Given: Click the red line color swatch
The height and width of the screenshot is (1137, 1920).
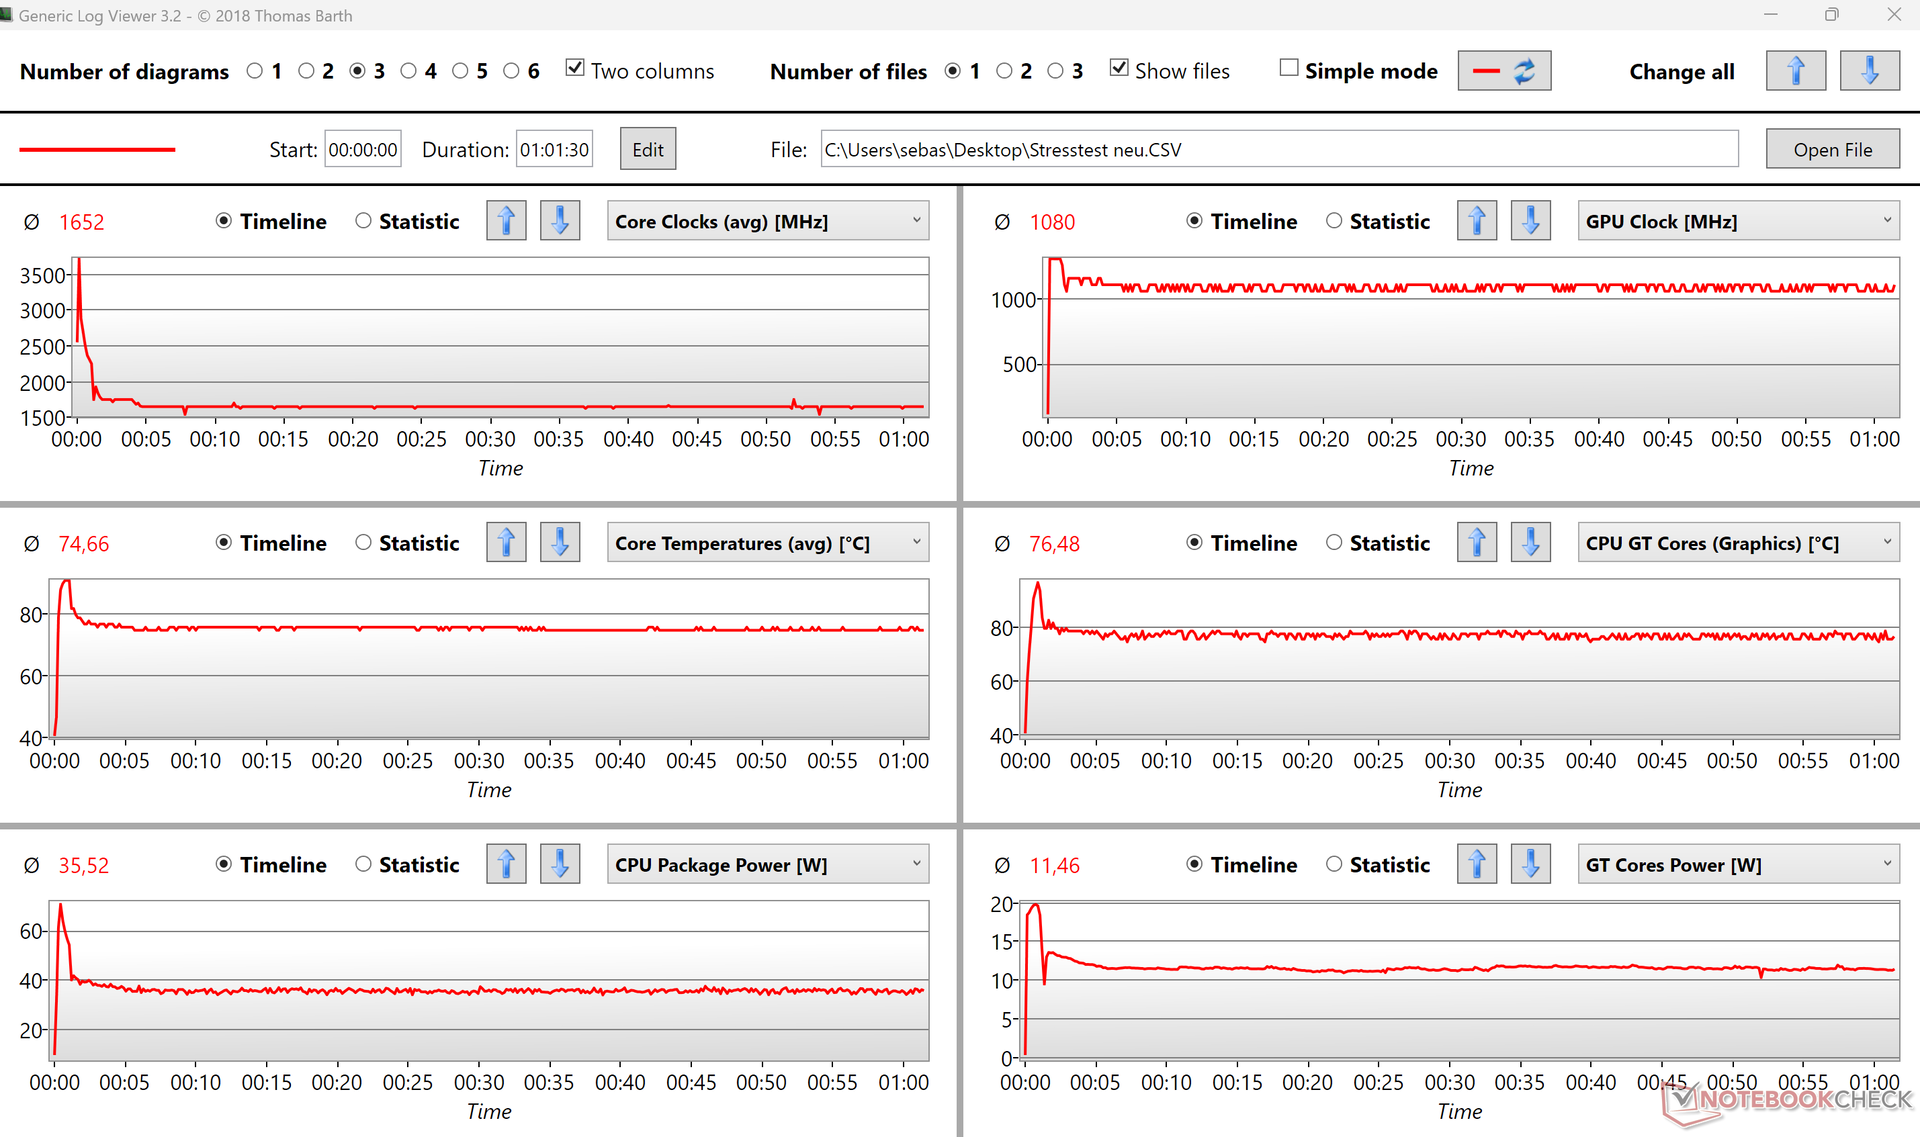Looking at the screenshot, I should click(97, 149).
